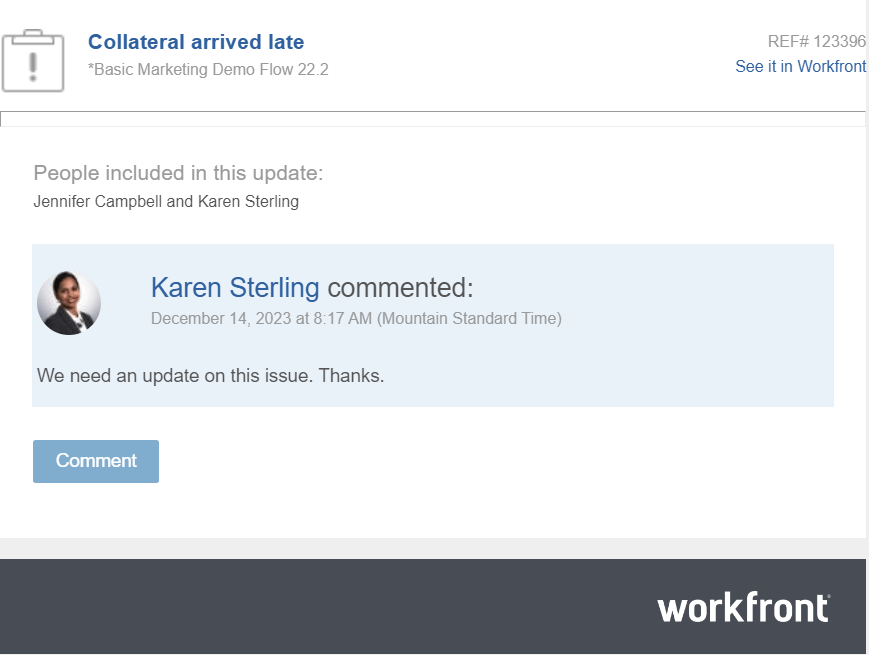
Task: Follow the See it in Workfront link
Action: [800, 66]
